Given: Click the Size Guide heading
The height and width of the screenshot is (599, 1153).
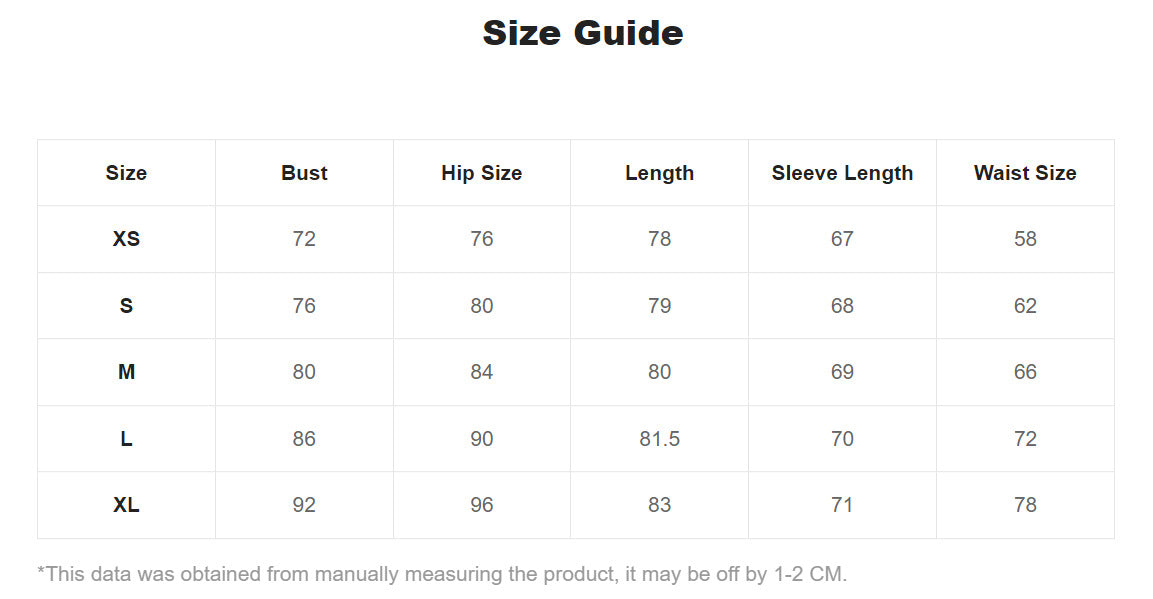Looking at the screenshot, I should [x=582, y=33].
